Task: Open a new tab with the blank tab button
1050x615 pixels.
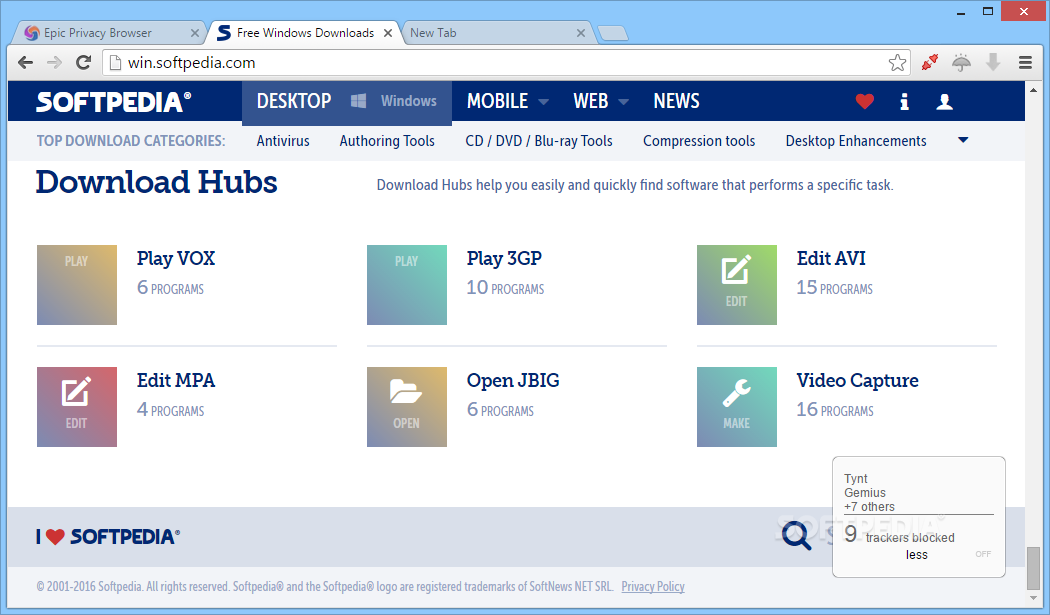Action: [x=613, y=33]
